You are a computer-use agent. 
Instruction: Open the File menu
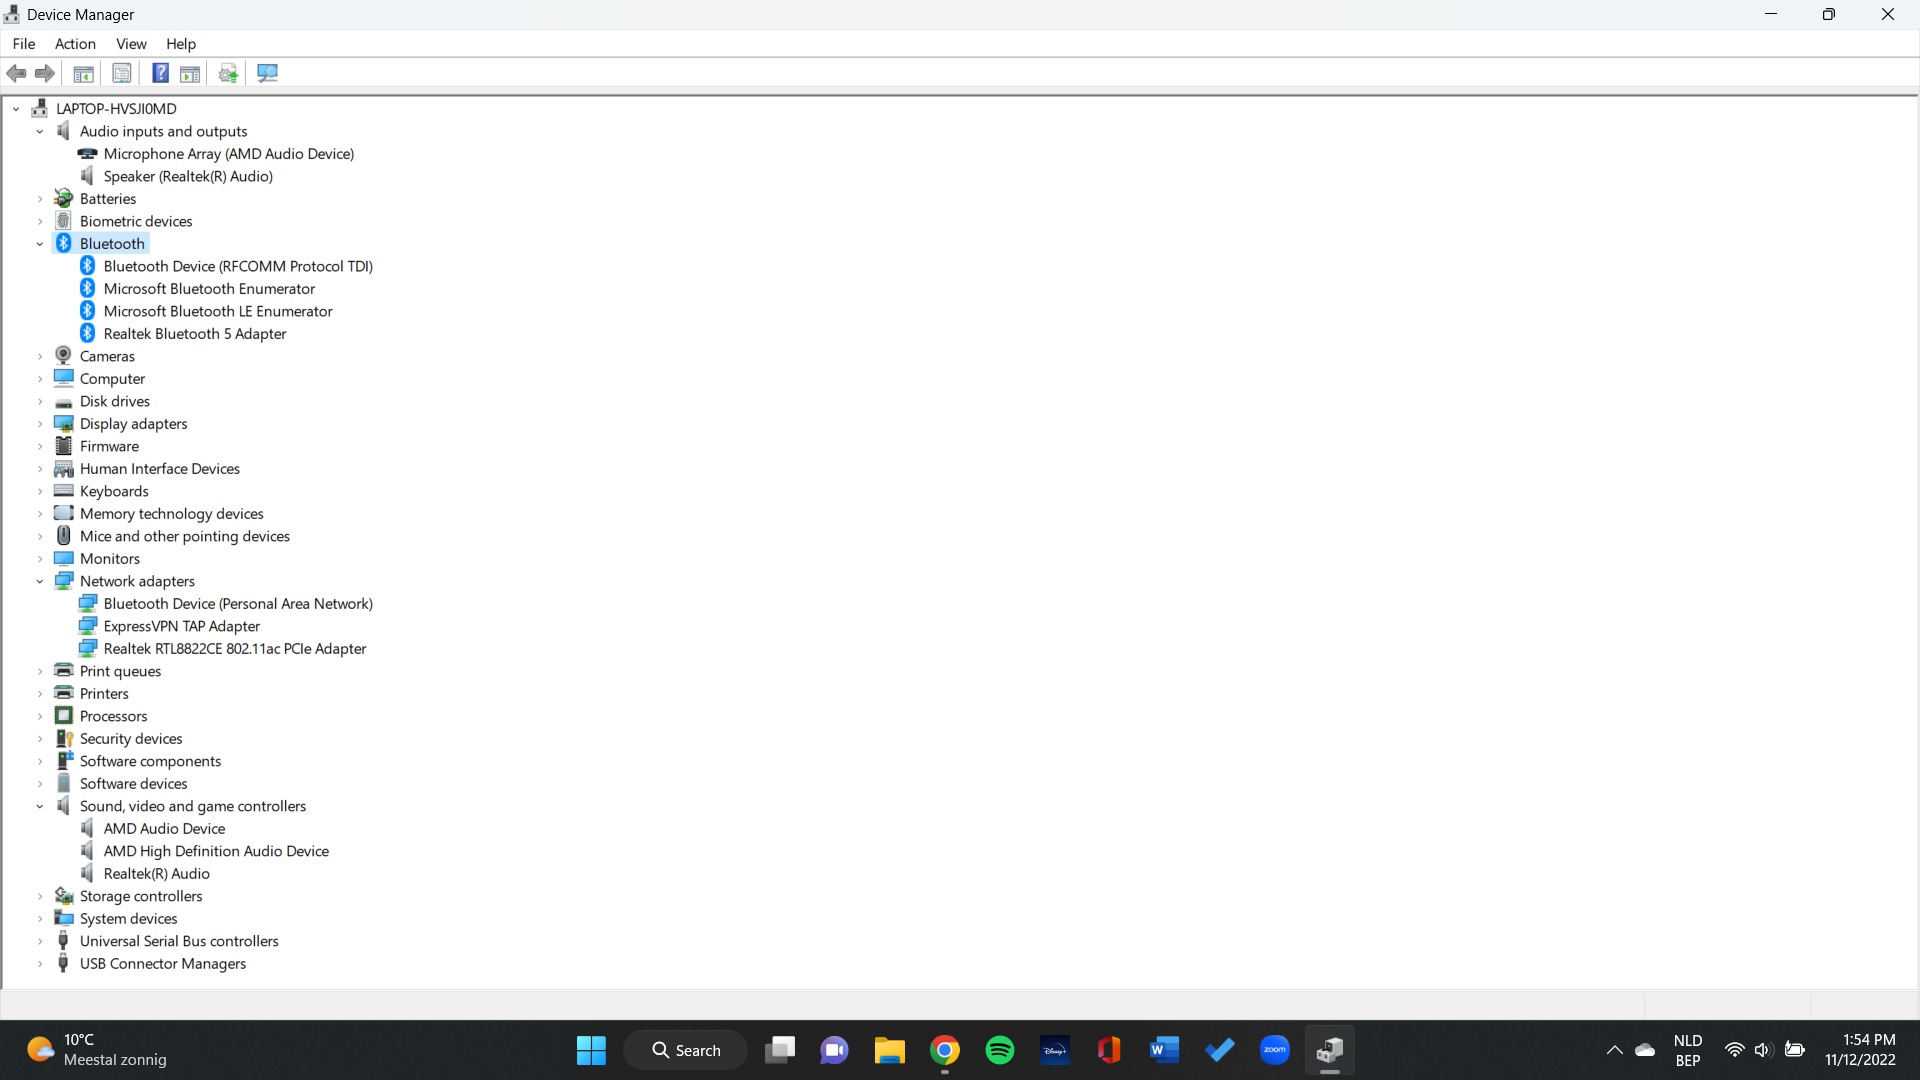click(23, 43)
